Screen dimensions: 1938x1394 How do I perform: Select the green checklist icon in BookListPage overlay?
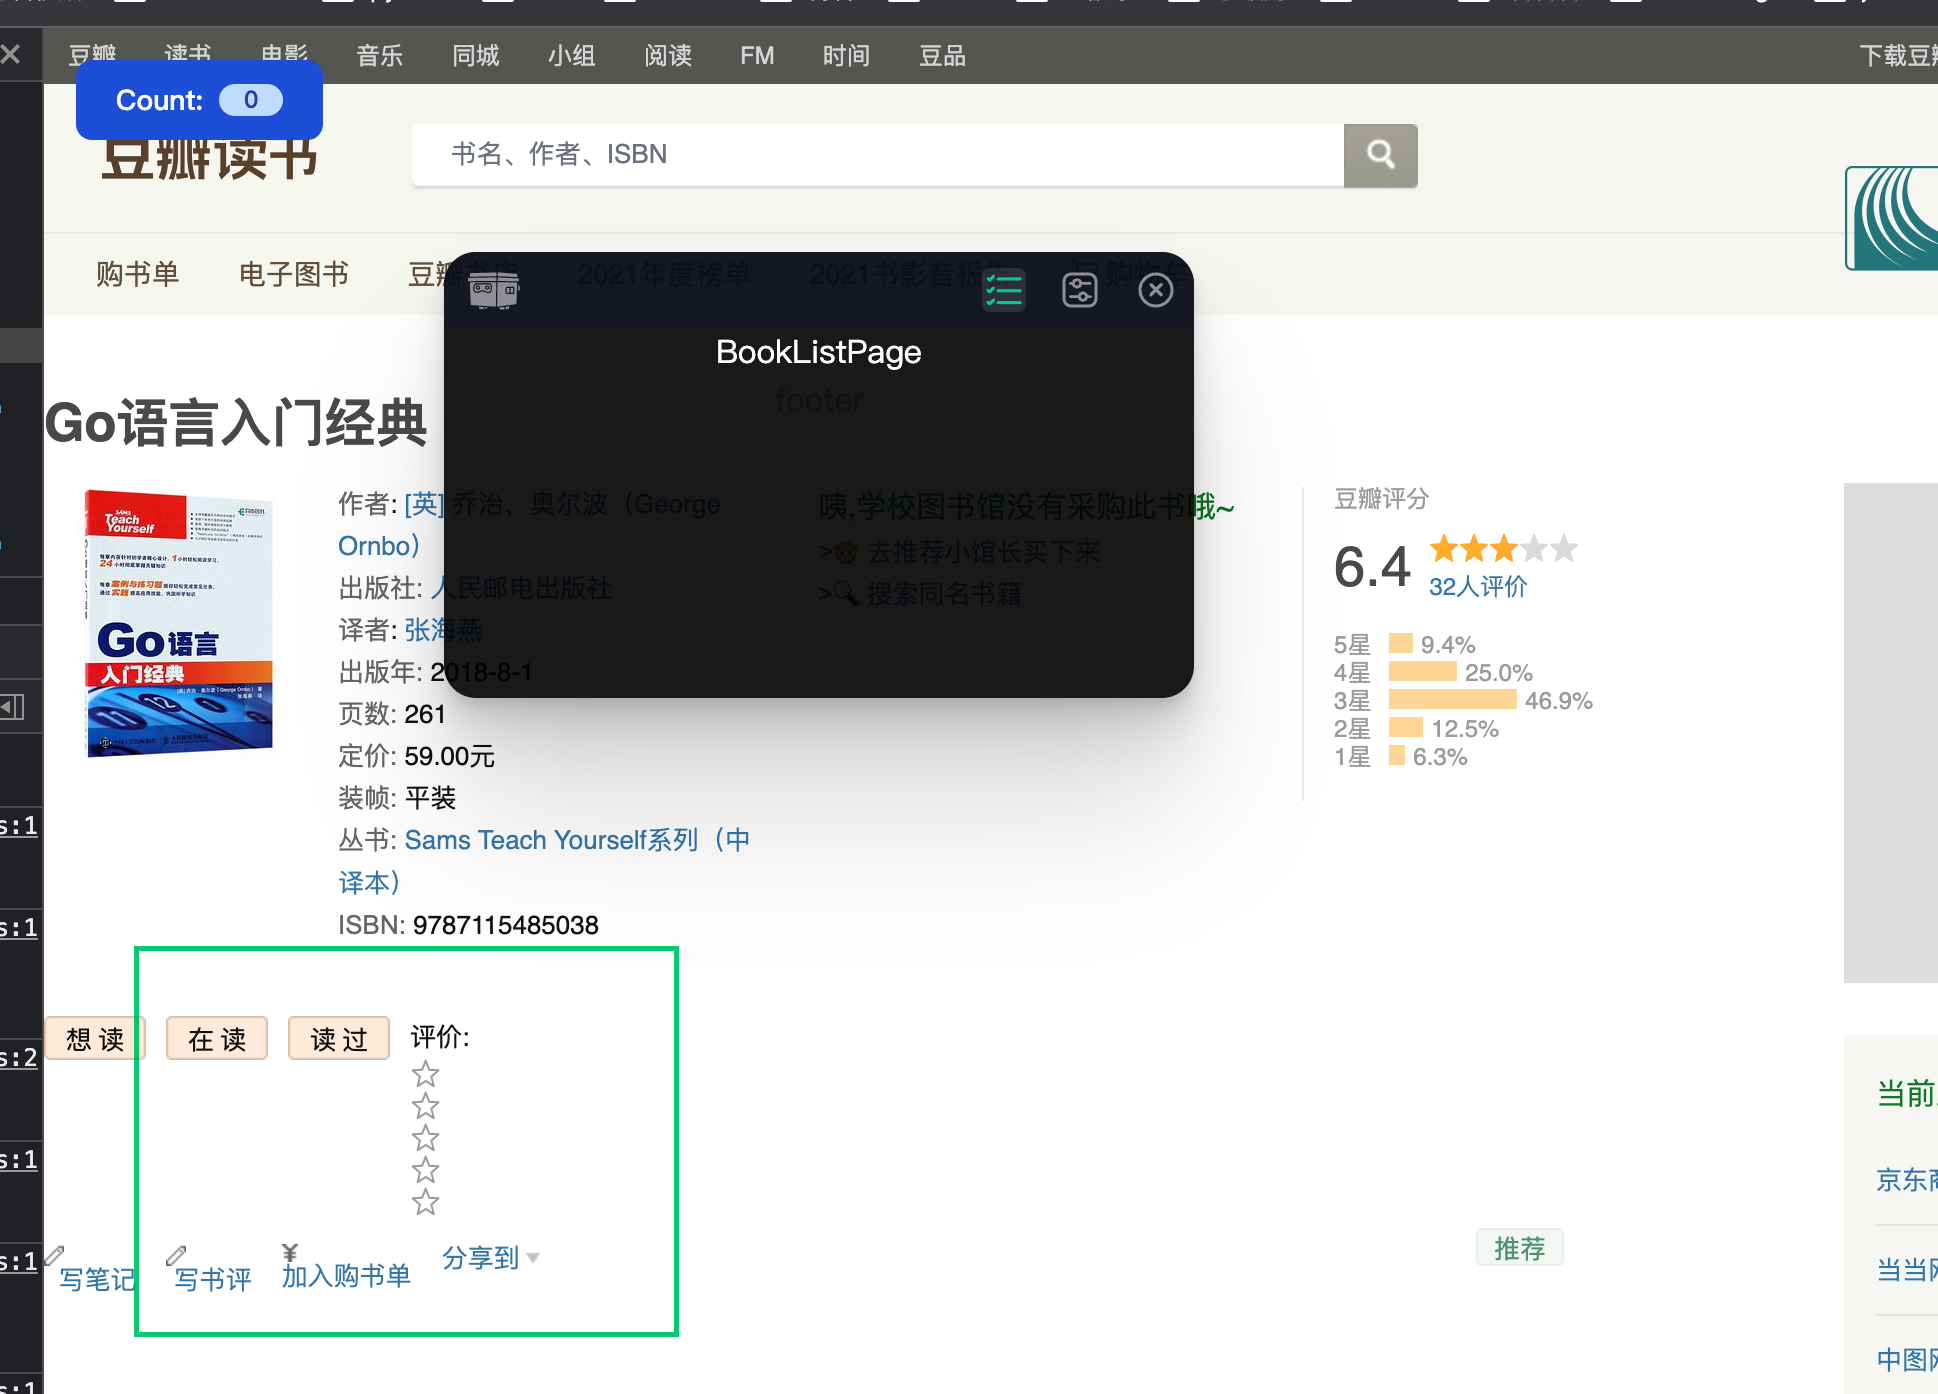click(1004, 290)
